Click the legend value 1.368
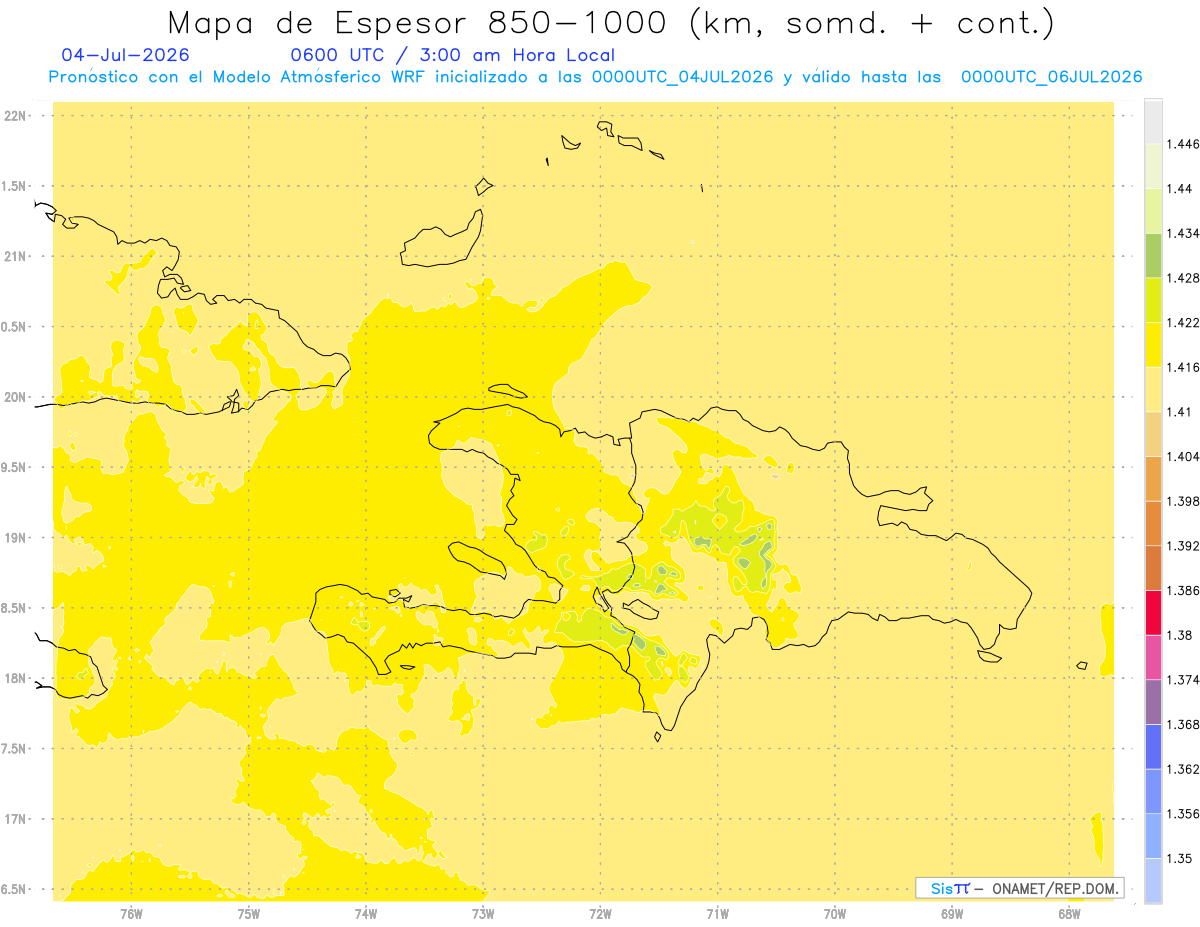Viewport: 1200px width, 927px height. point(1182,724)
